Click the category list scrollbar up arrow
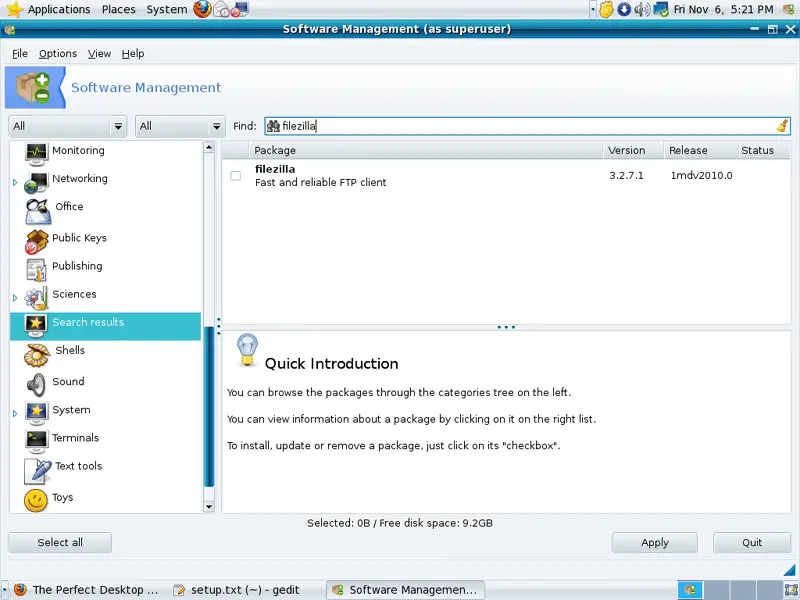800x600 pixels. 209,147
